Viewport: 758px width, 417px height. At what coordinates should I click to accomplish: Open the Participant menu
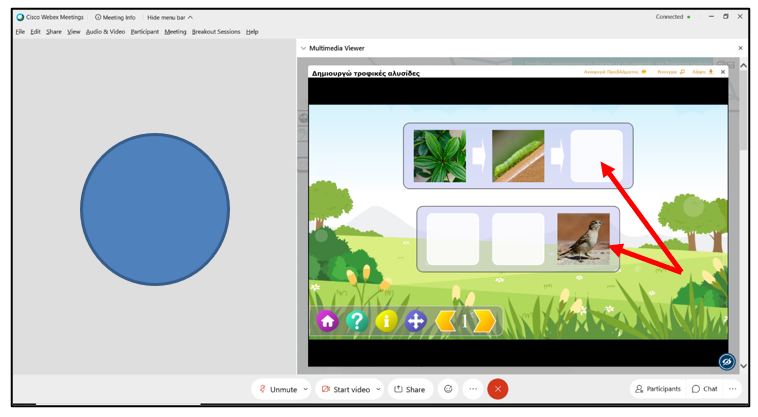click(x=145, y=32)
